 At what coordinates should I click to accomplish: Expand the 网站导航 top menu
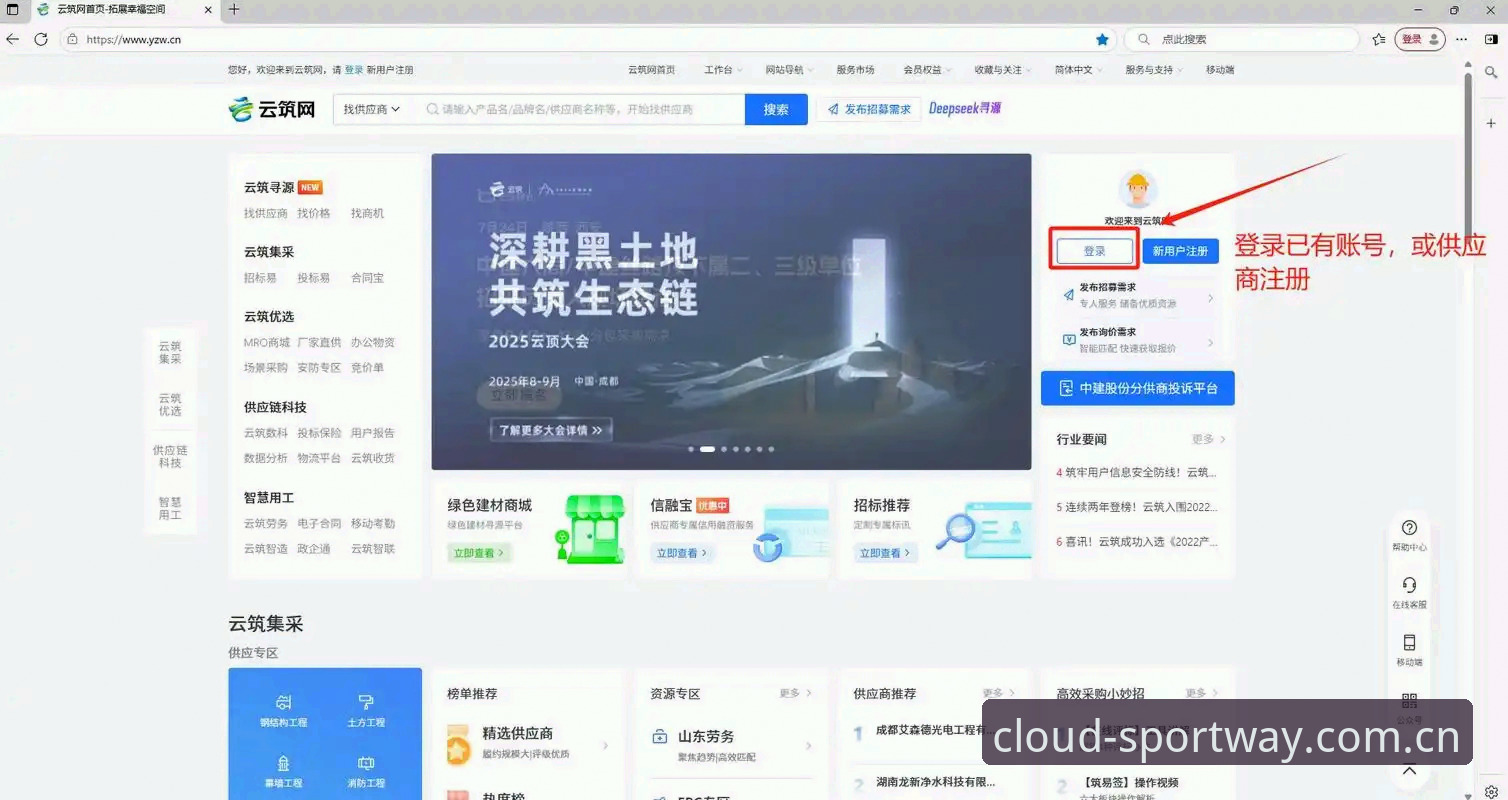[789, 70]
